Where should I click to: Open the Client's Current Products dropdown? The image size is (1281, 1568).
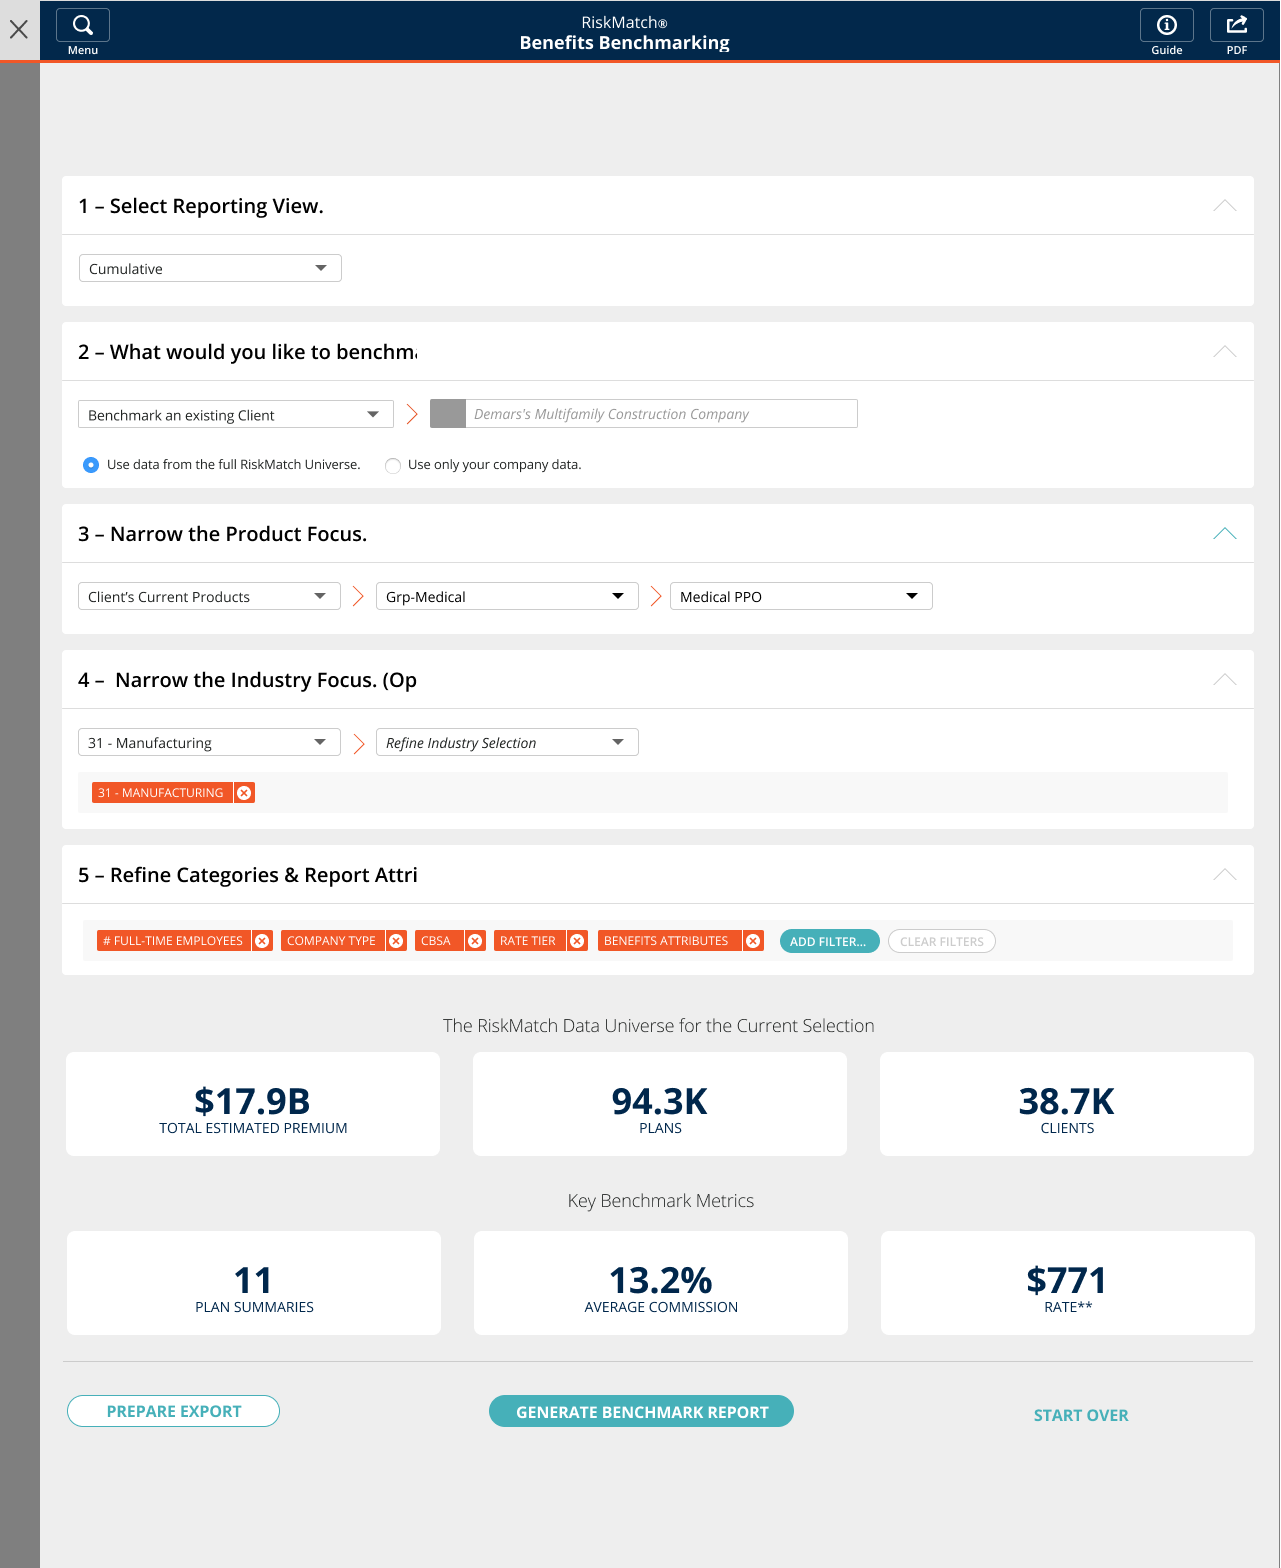[209, 596]
